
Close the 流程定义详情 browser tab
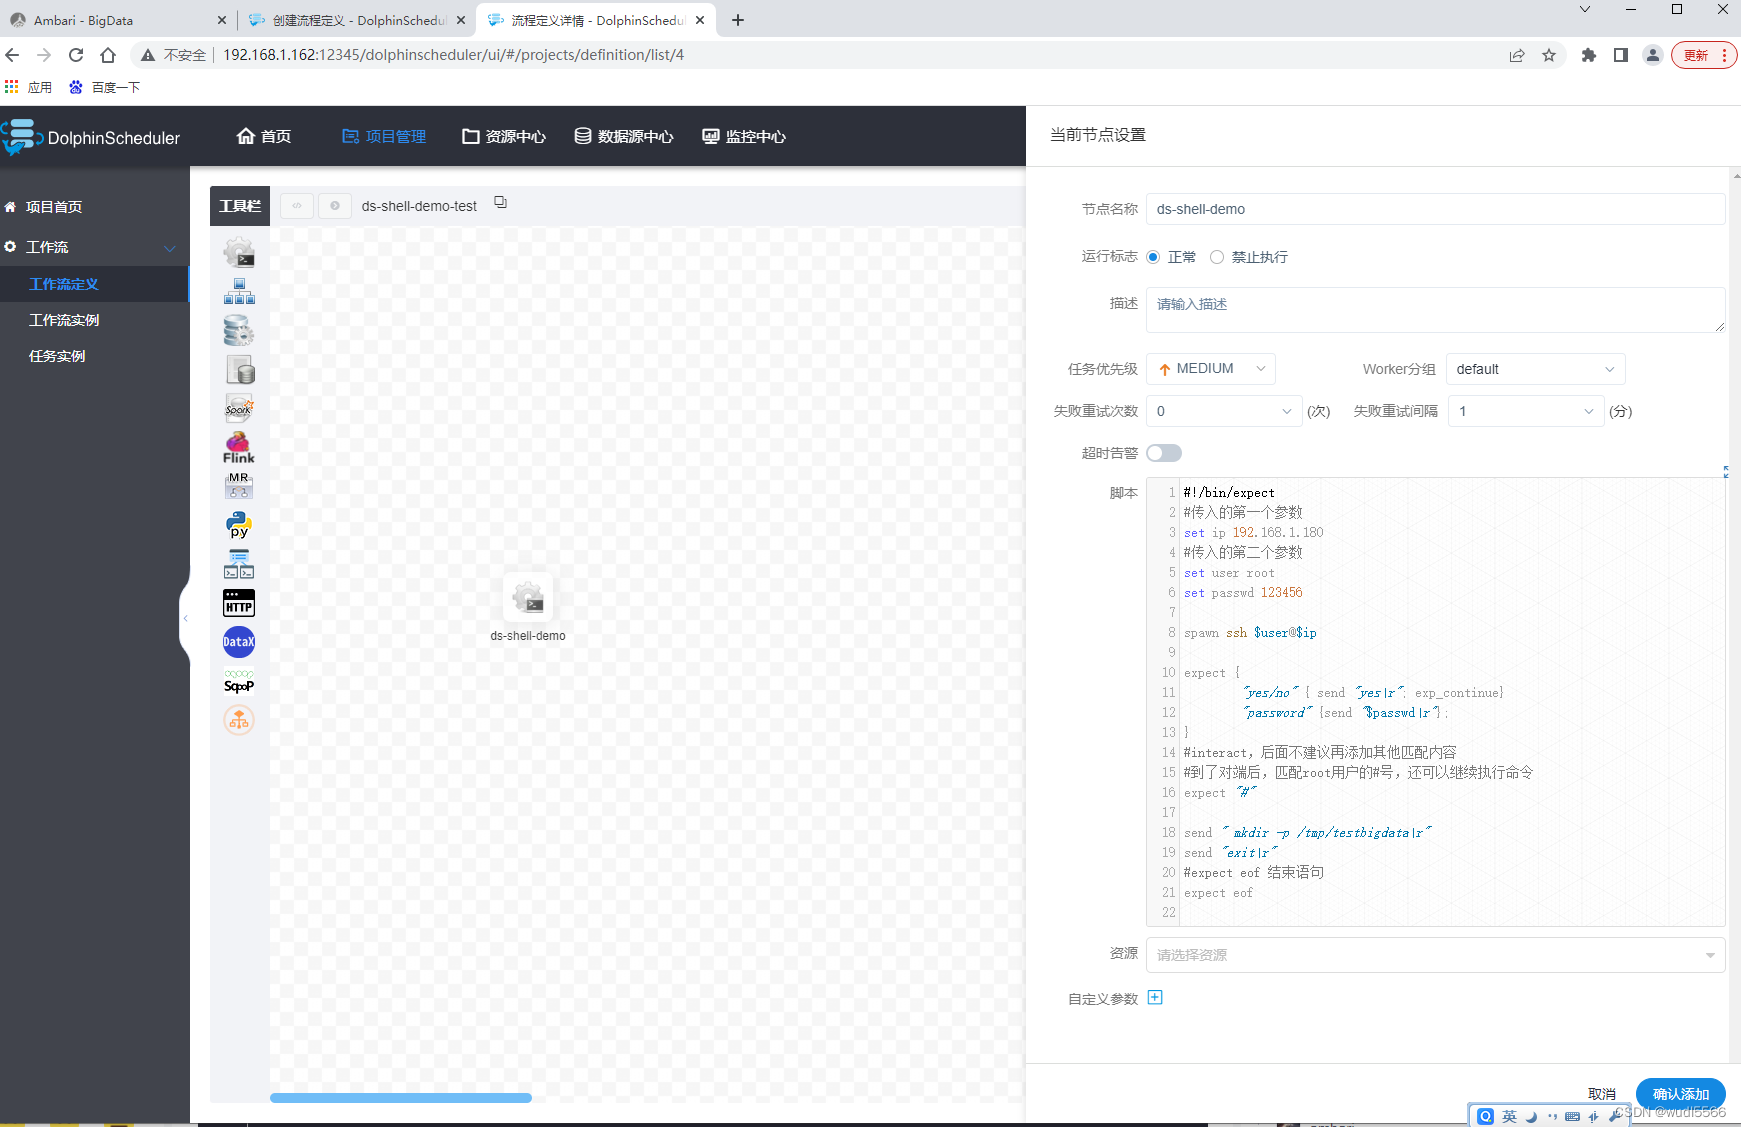[x=700, y=20]
